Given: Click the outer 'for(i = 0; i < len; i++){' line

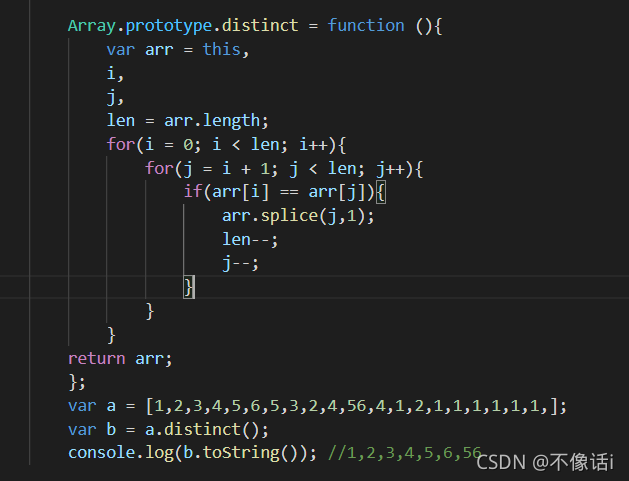Looking at the screenshot, I should (x=226, y=144).
